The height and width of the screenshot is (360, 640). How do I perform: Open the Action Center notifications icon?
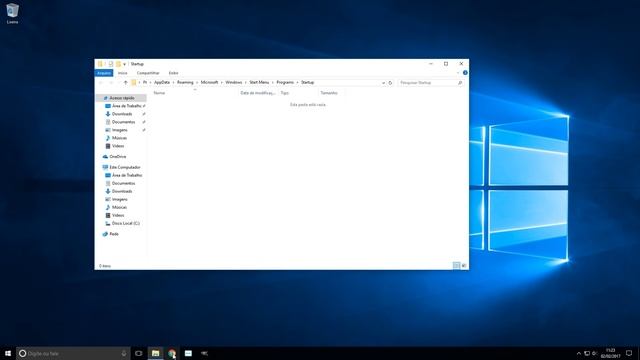(629, 353)
